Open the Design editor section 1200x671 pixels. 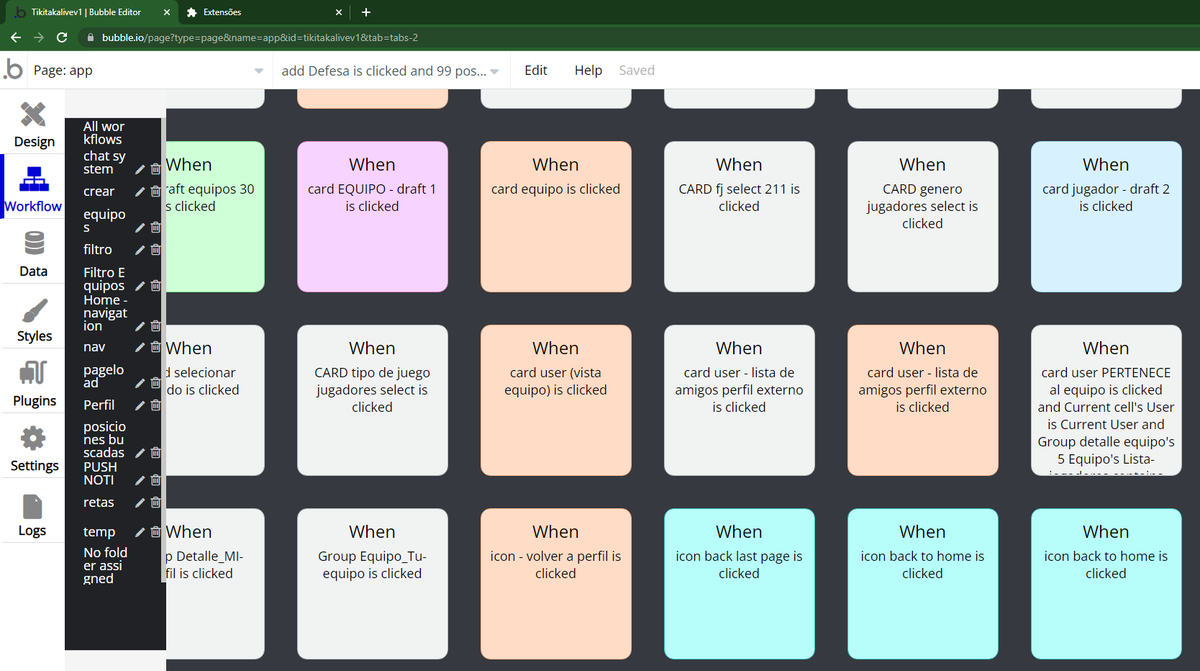coord(33,123)
